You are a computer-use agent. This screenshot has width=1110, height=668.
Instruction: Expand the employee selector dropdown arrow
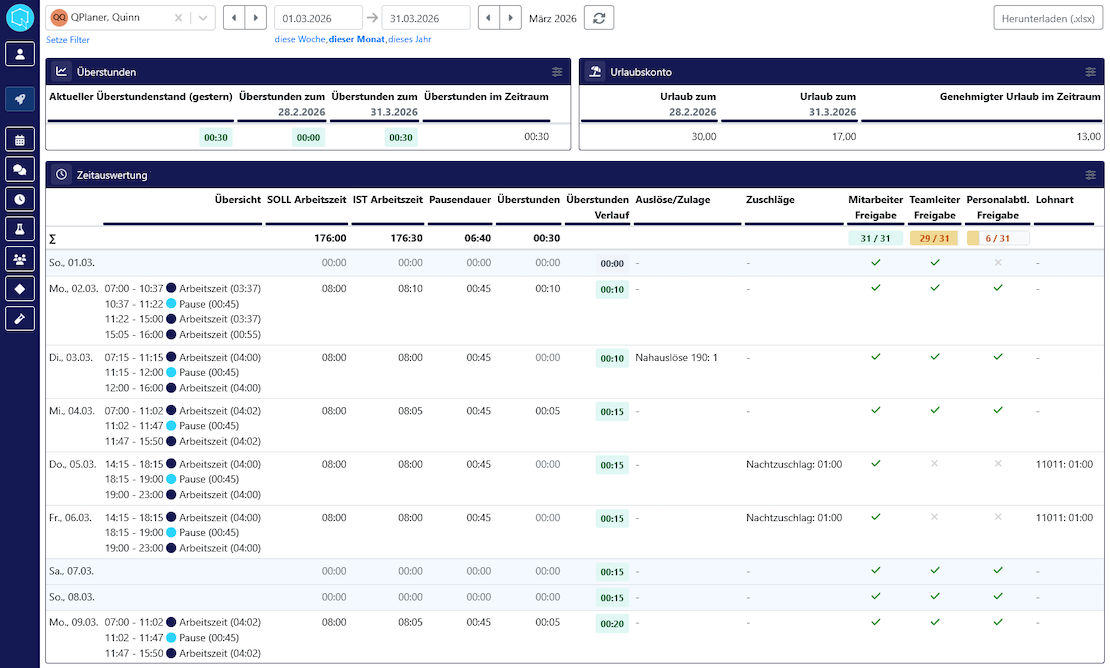coord(203,18)
